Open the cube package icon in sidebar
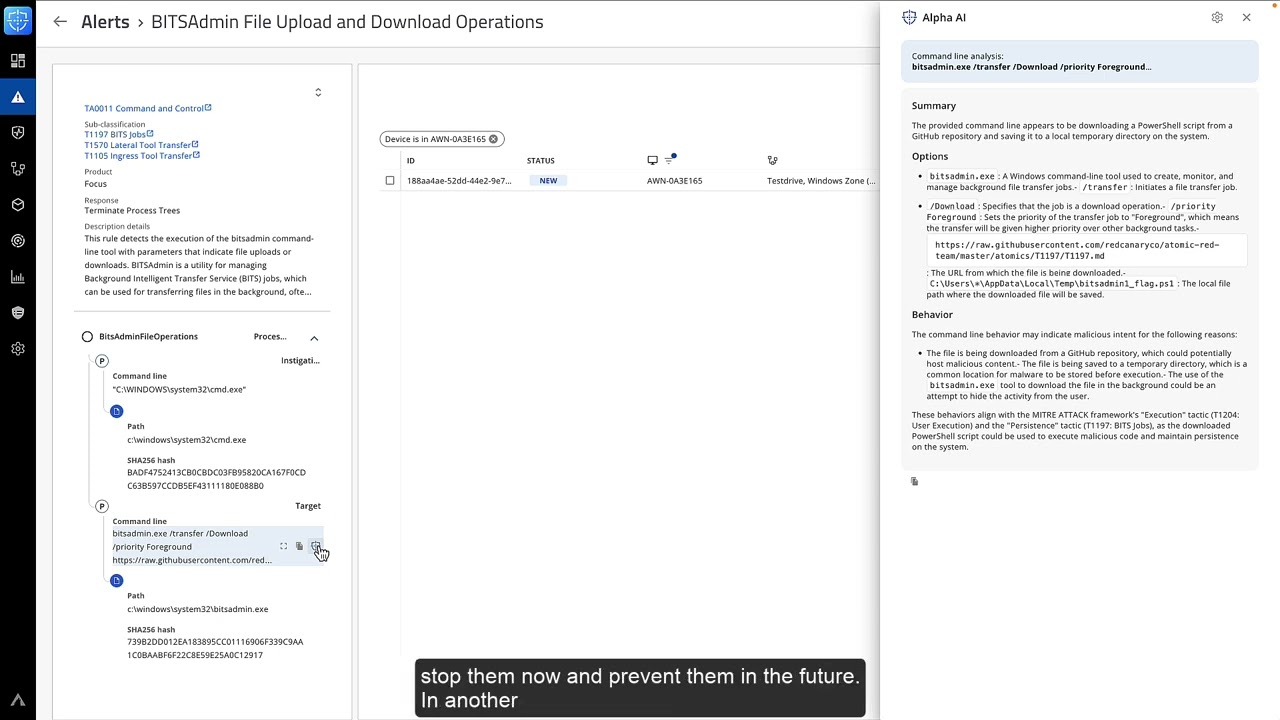Viewport: 1280px width, 720px height. point(18,205)
